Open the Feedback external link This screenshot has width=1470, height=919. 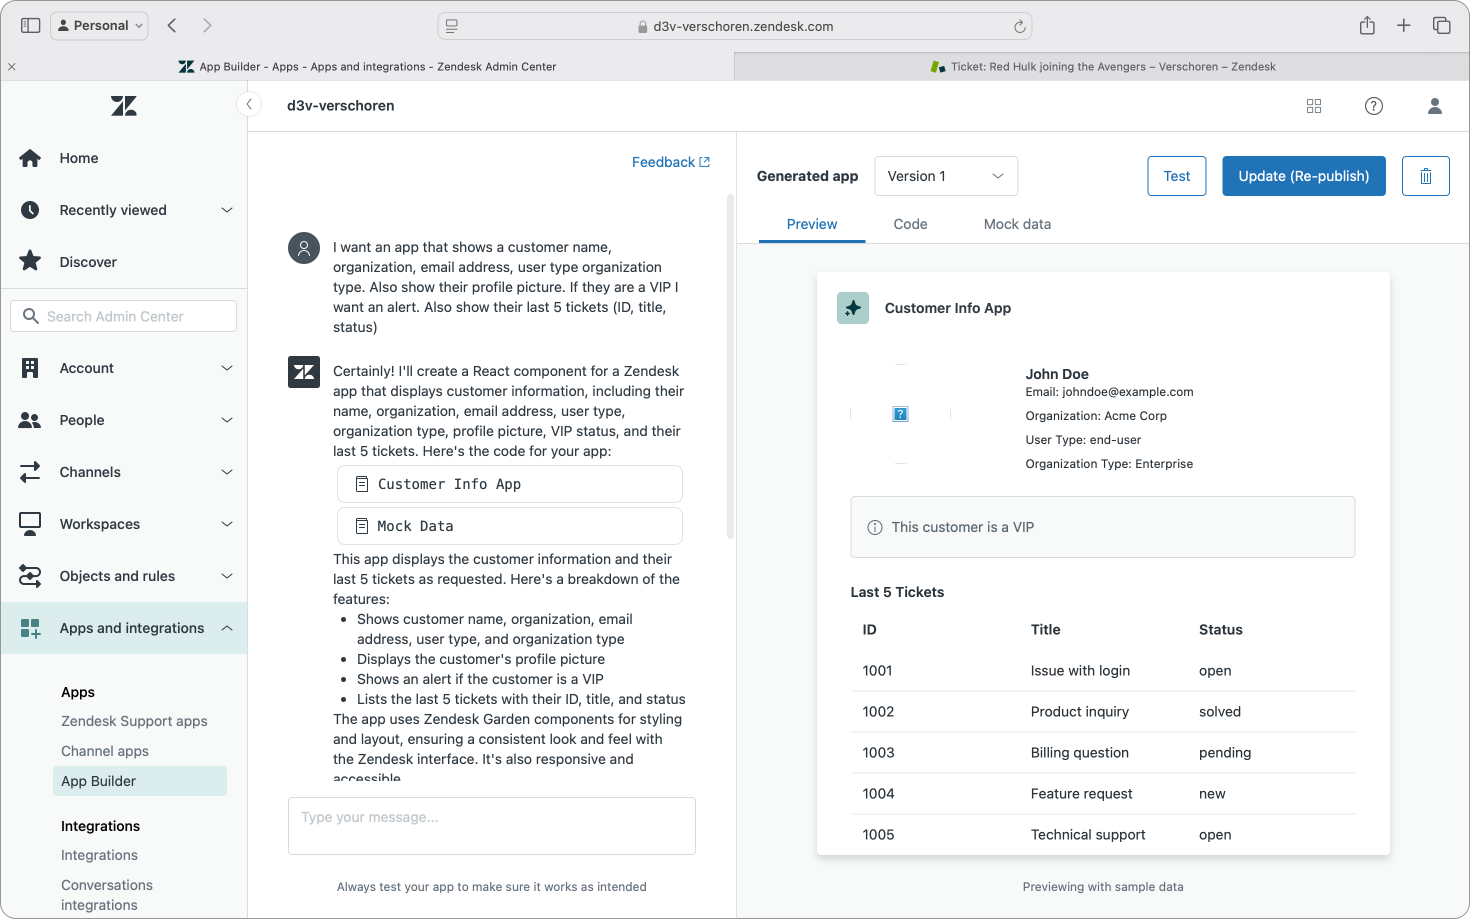(671, 162)
